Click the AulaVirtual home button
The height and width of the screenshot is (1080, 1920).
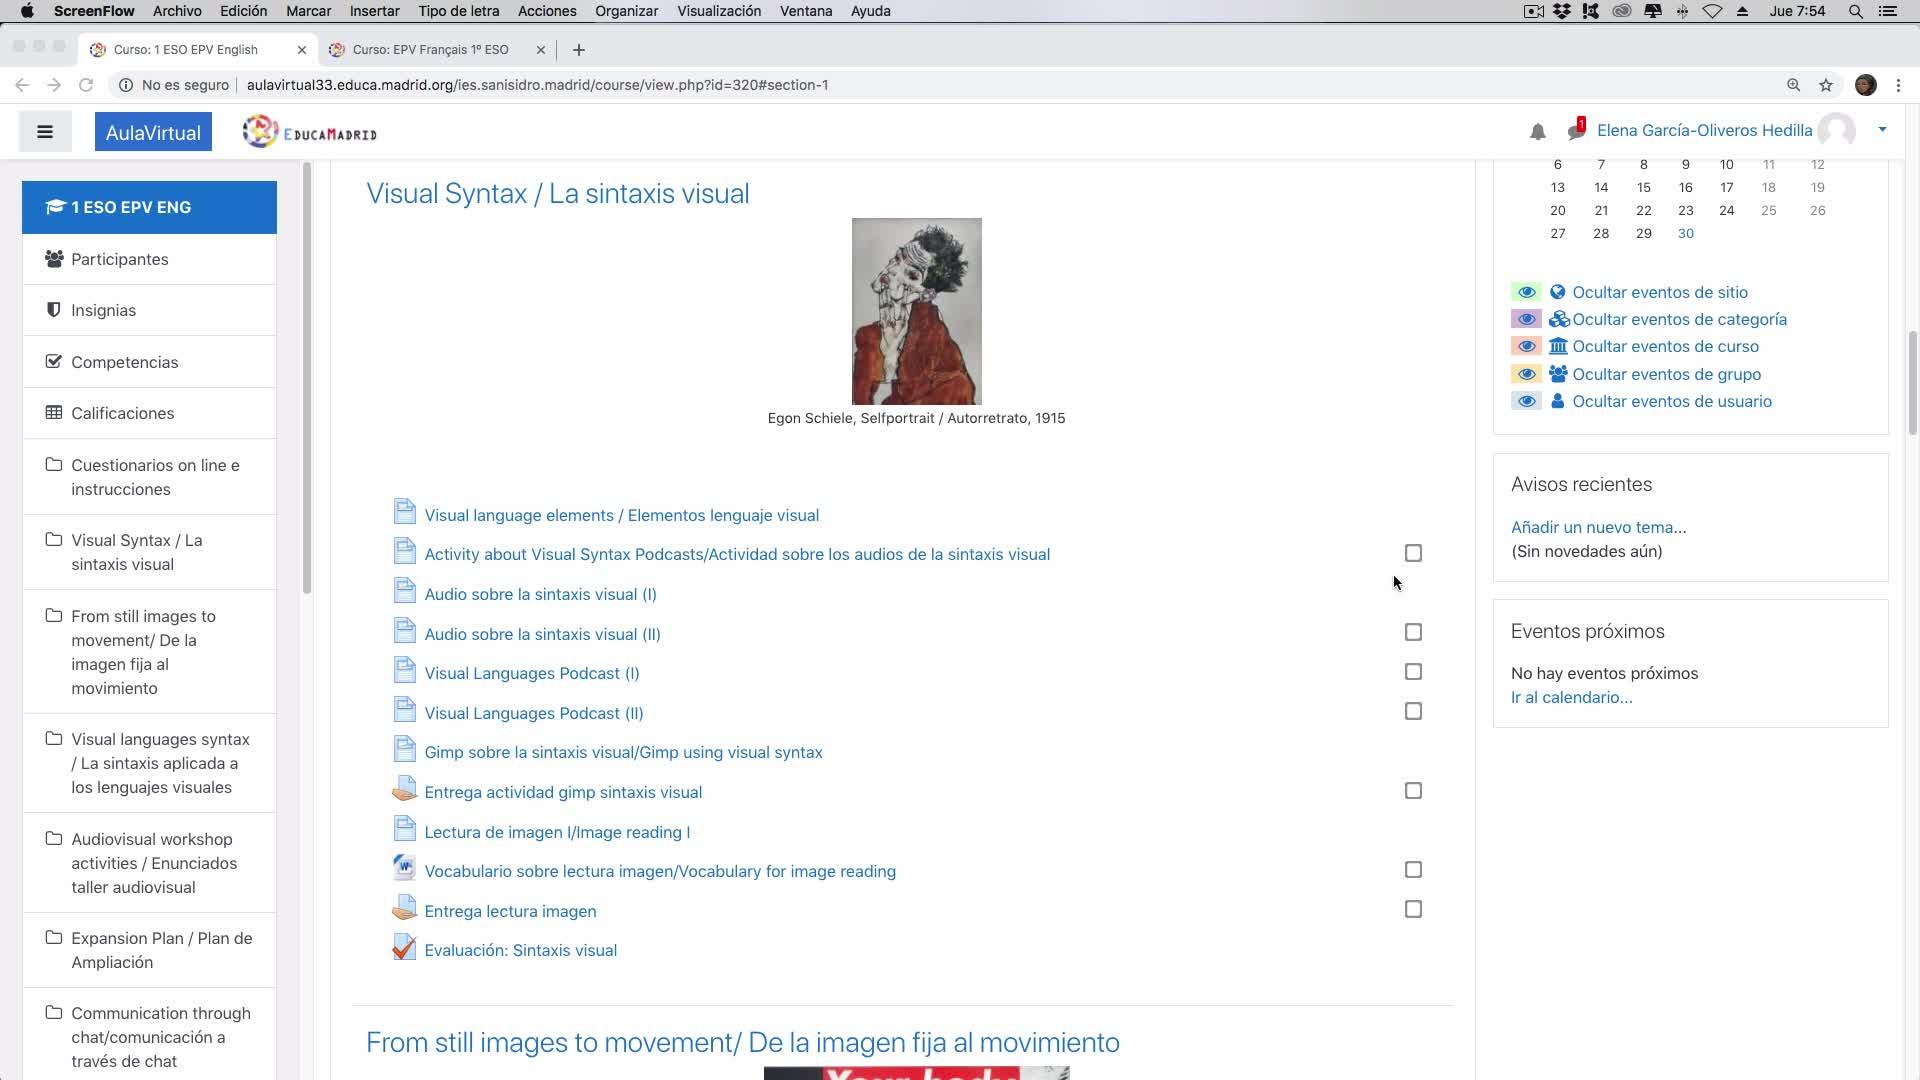click(x=153, y=132)
